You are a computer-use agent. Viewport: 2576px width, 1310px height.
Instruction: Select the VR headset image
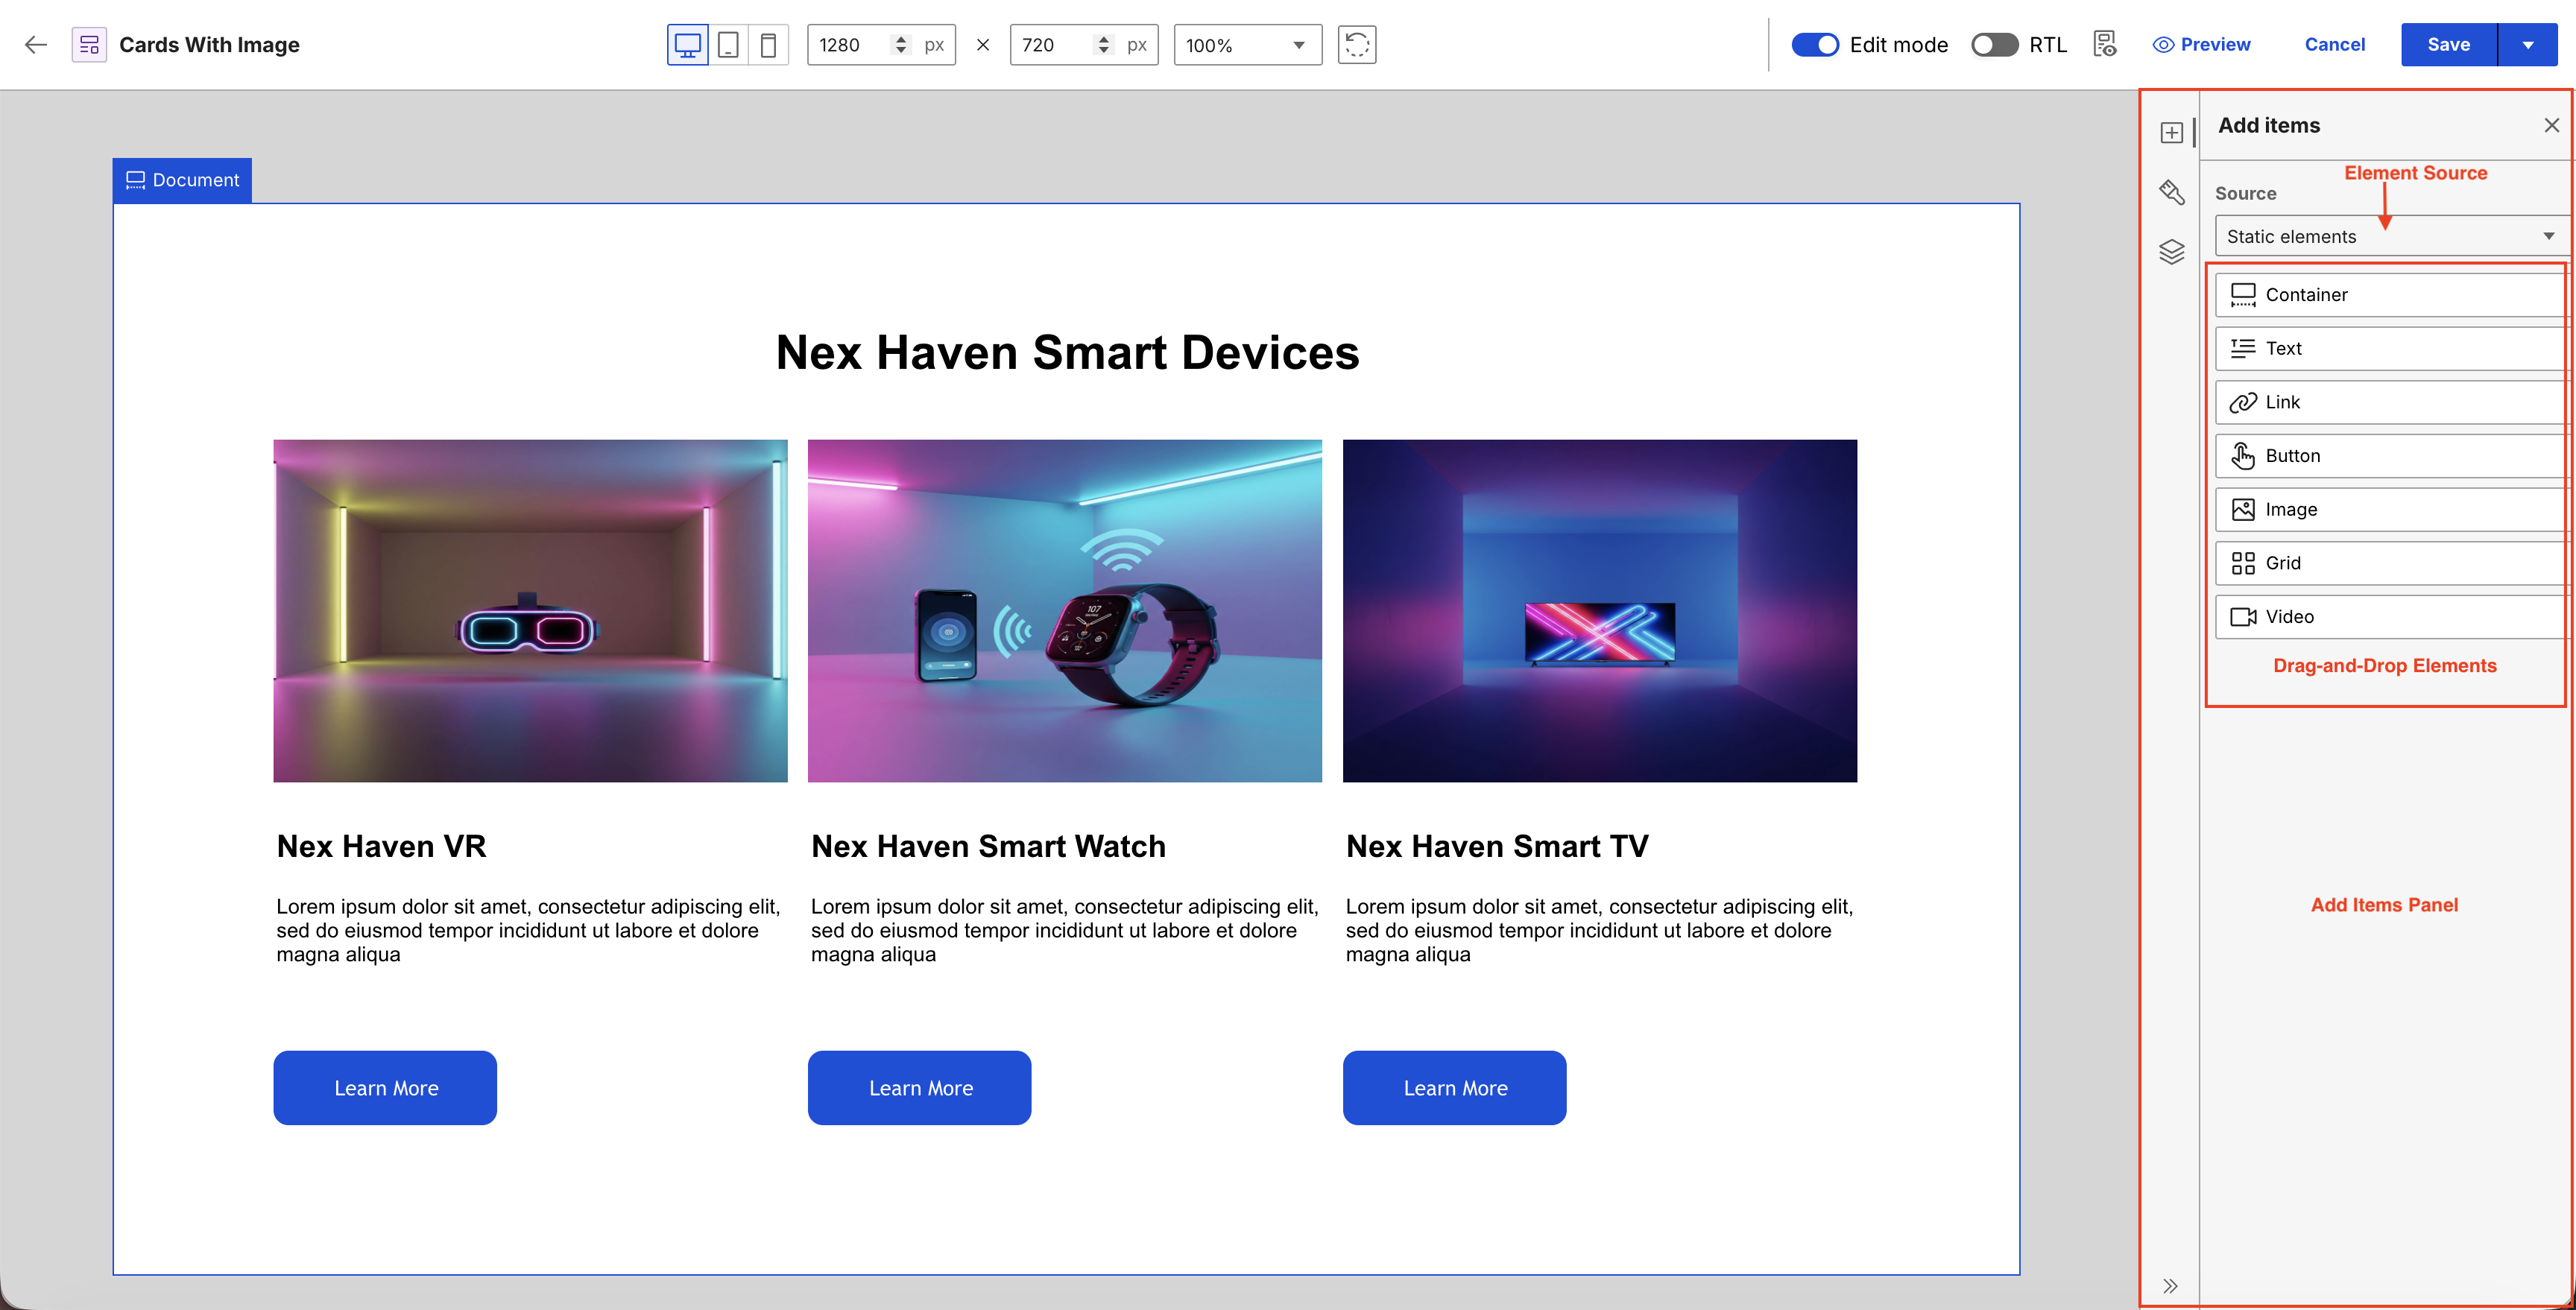[x=530, y=611]
